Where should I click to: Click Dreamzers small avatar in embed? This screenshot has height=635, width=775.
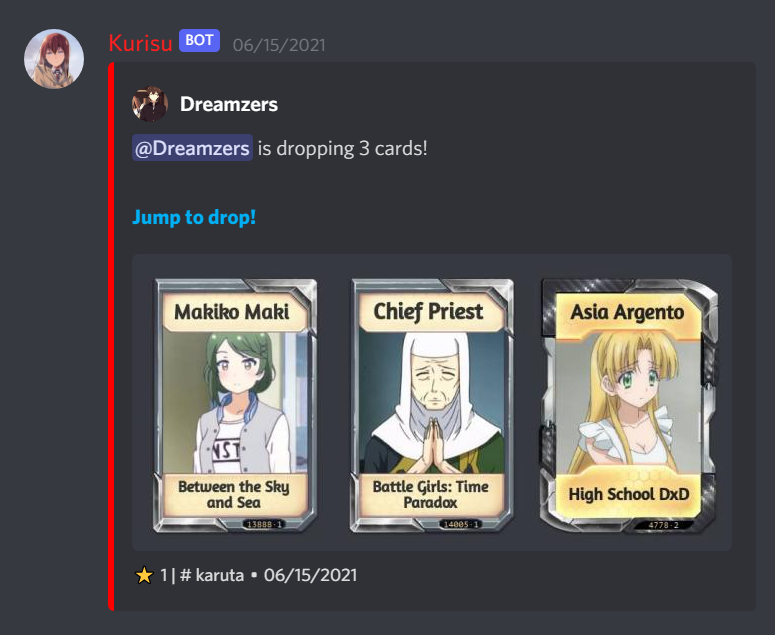(150, 104)
